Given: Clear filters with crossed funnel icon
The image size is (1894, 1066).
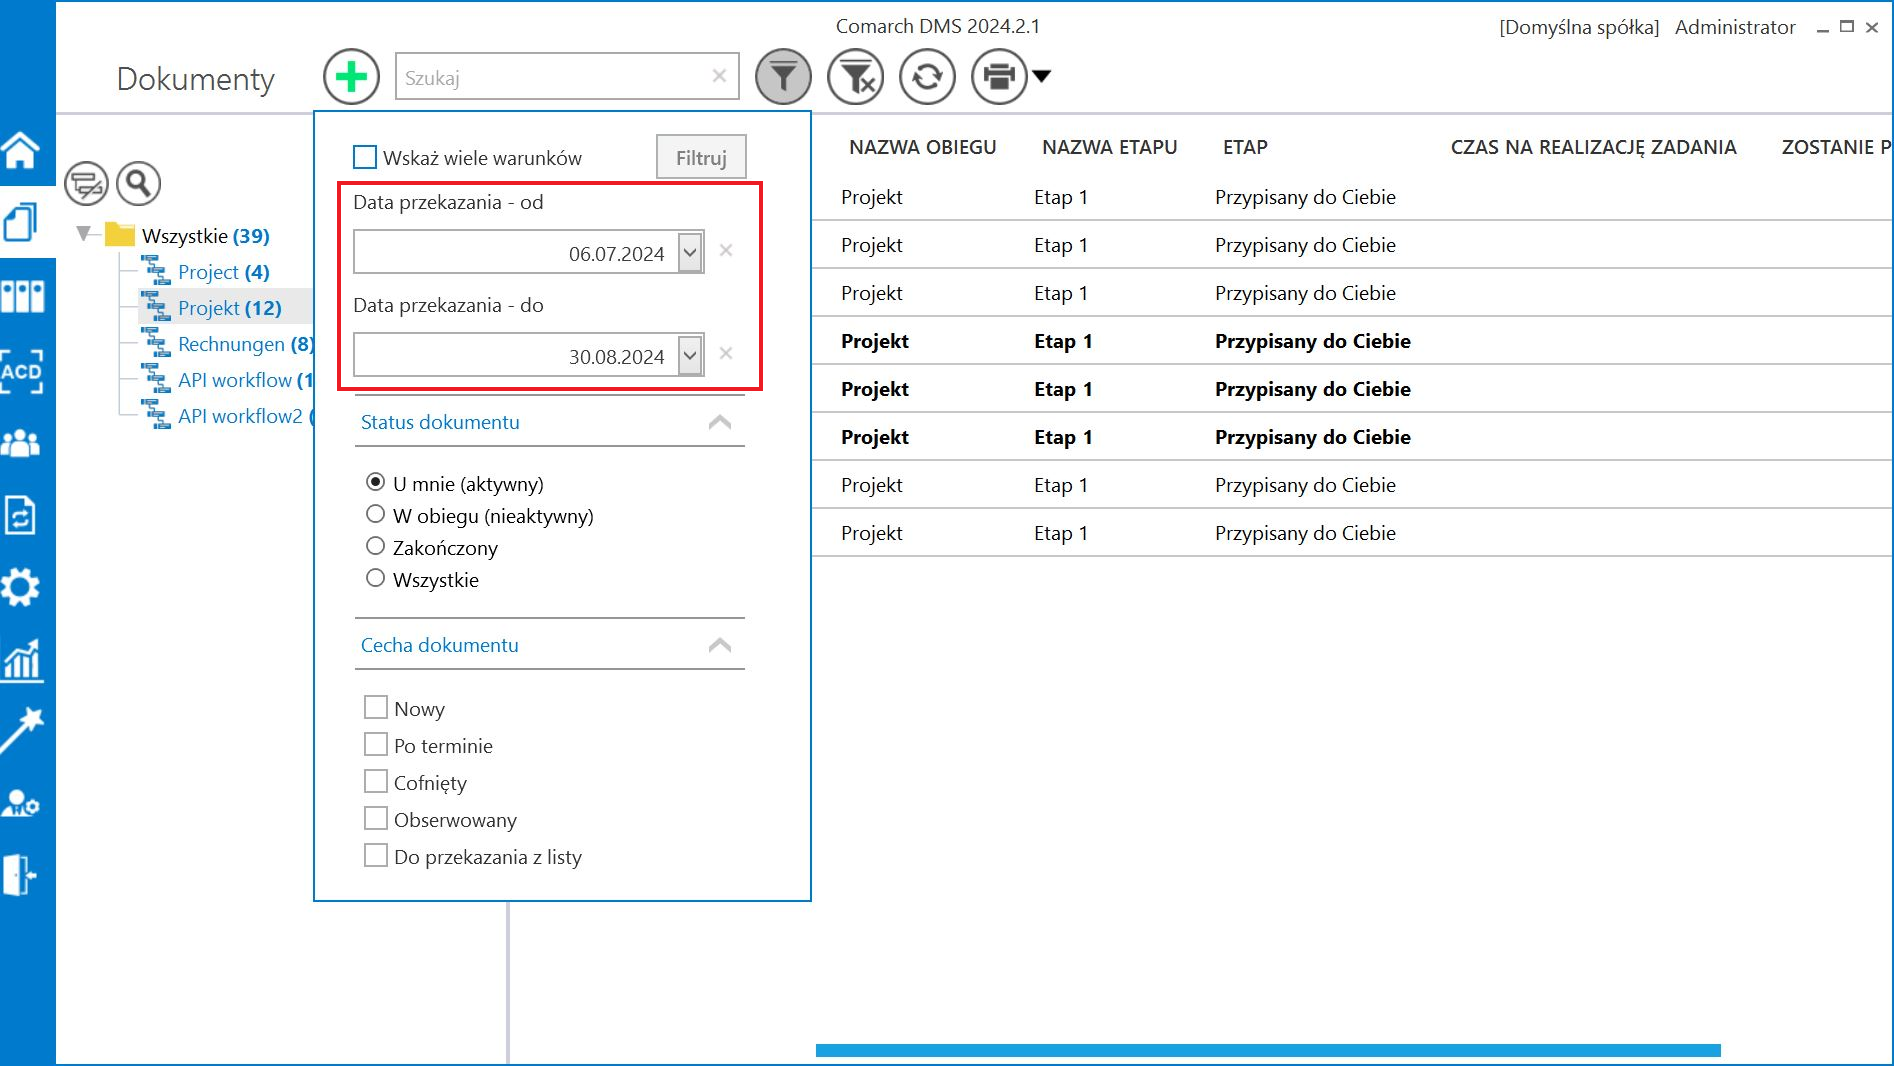Looking at the screenshot, I should 855,77.
